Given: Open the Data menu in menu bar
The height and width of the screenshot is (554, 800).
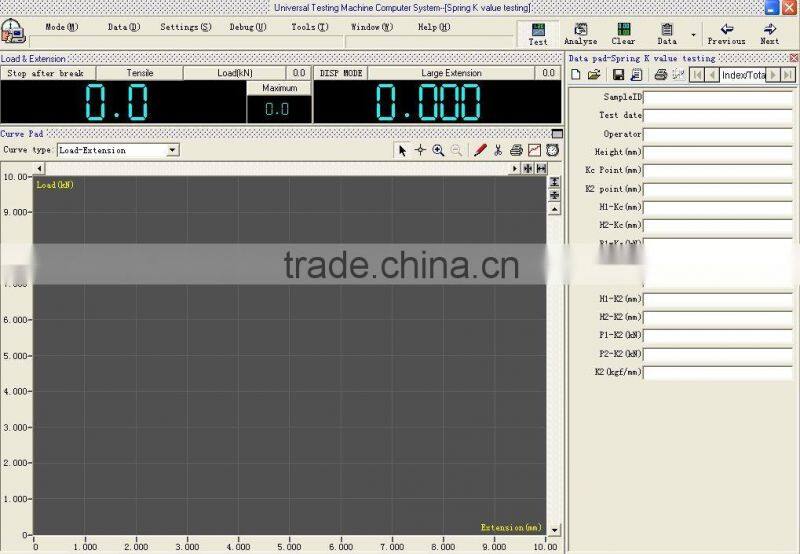Looking at the screenshot, I should pos(123,27).
